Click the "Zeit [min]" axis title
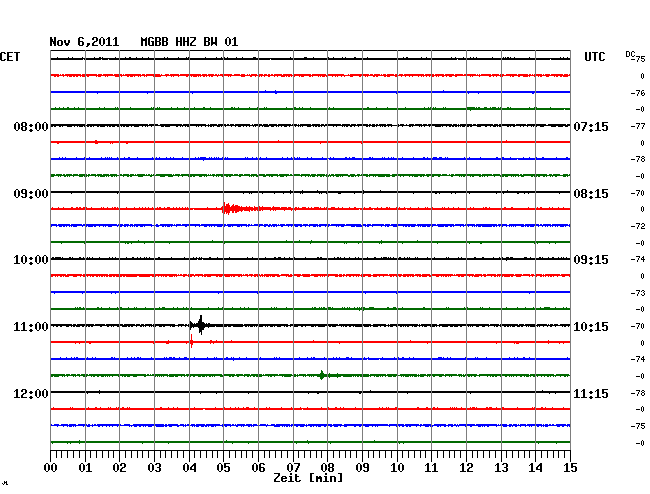 [x=308, y=478]
